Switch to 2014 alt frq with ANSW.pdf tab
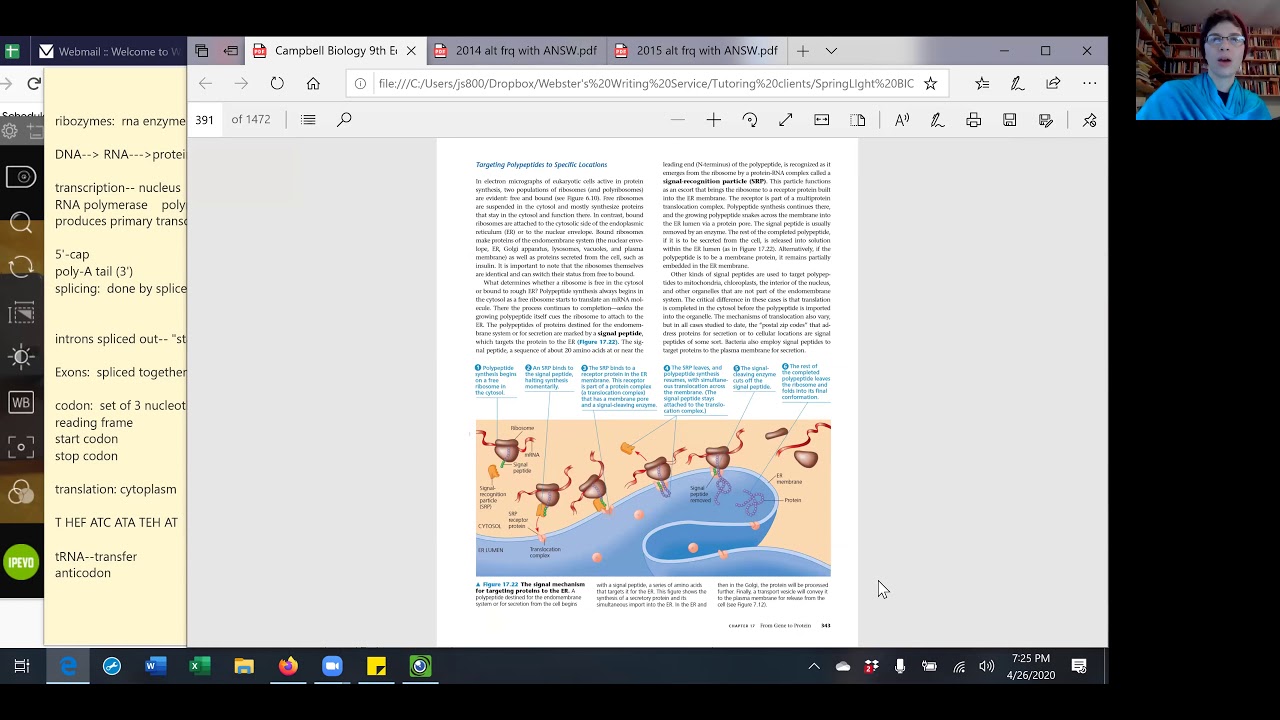The image size is (1280, 720). [x=515, y=51]
